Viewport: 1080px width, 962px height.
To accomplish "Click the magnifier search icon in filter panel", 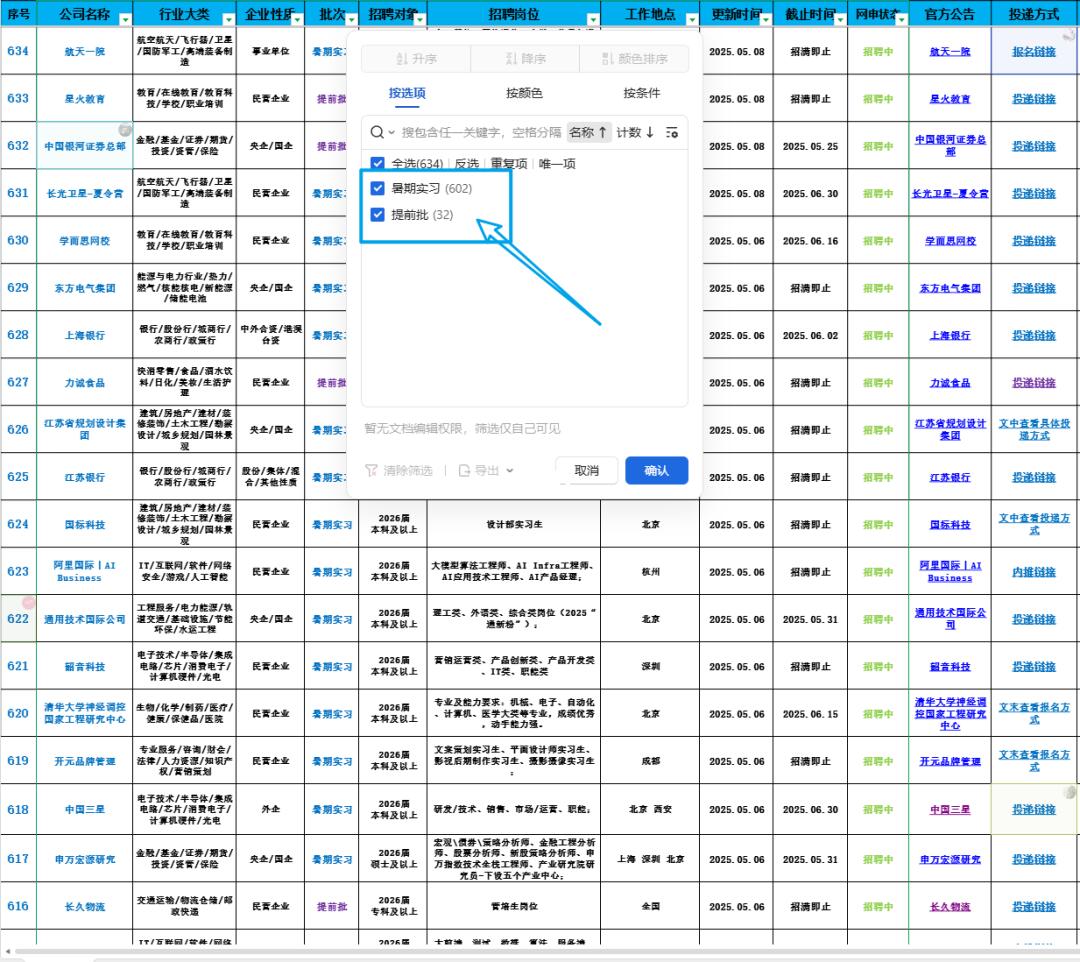I will coord(377,132).
